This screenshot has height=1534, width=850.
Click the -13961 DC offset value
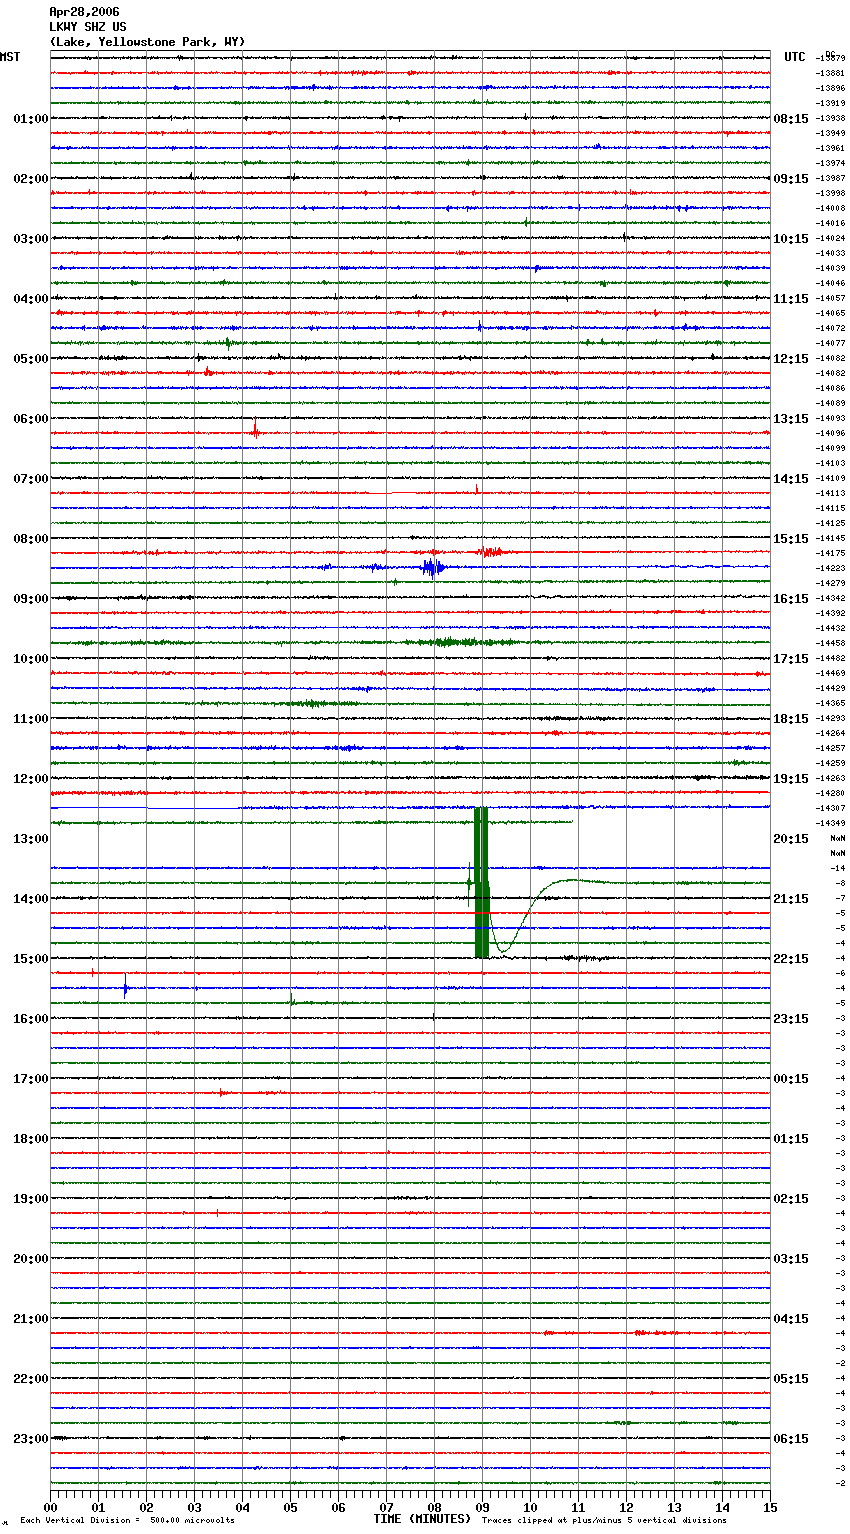tap(831, 148)
